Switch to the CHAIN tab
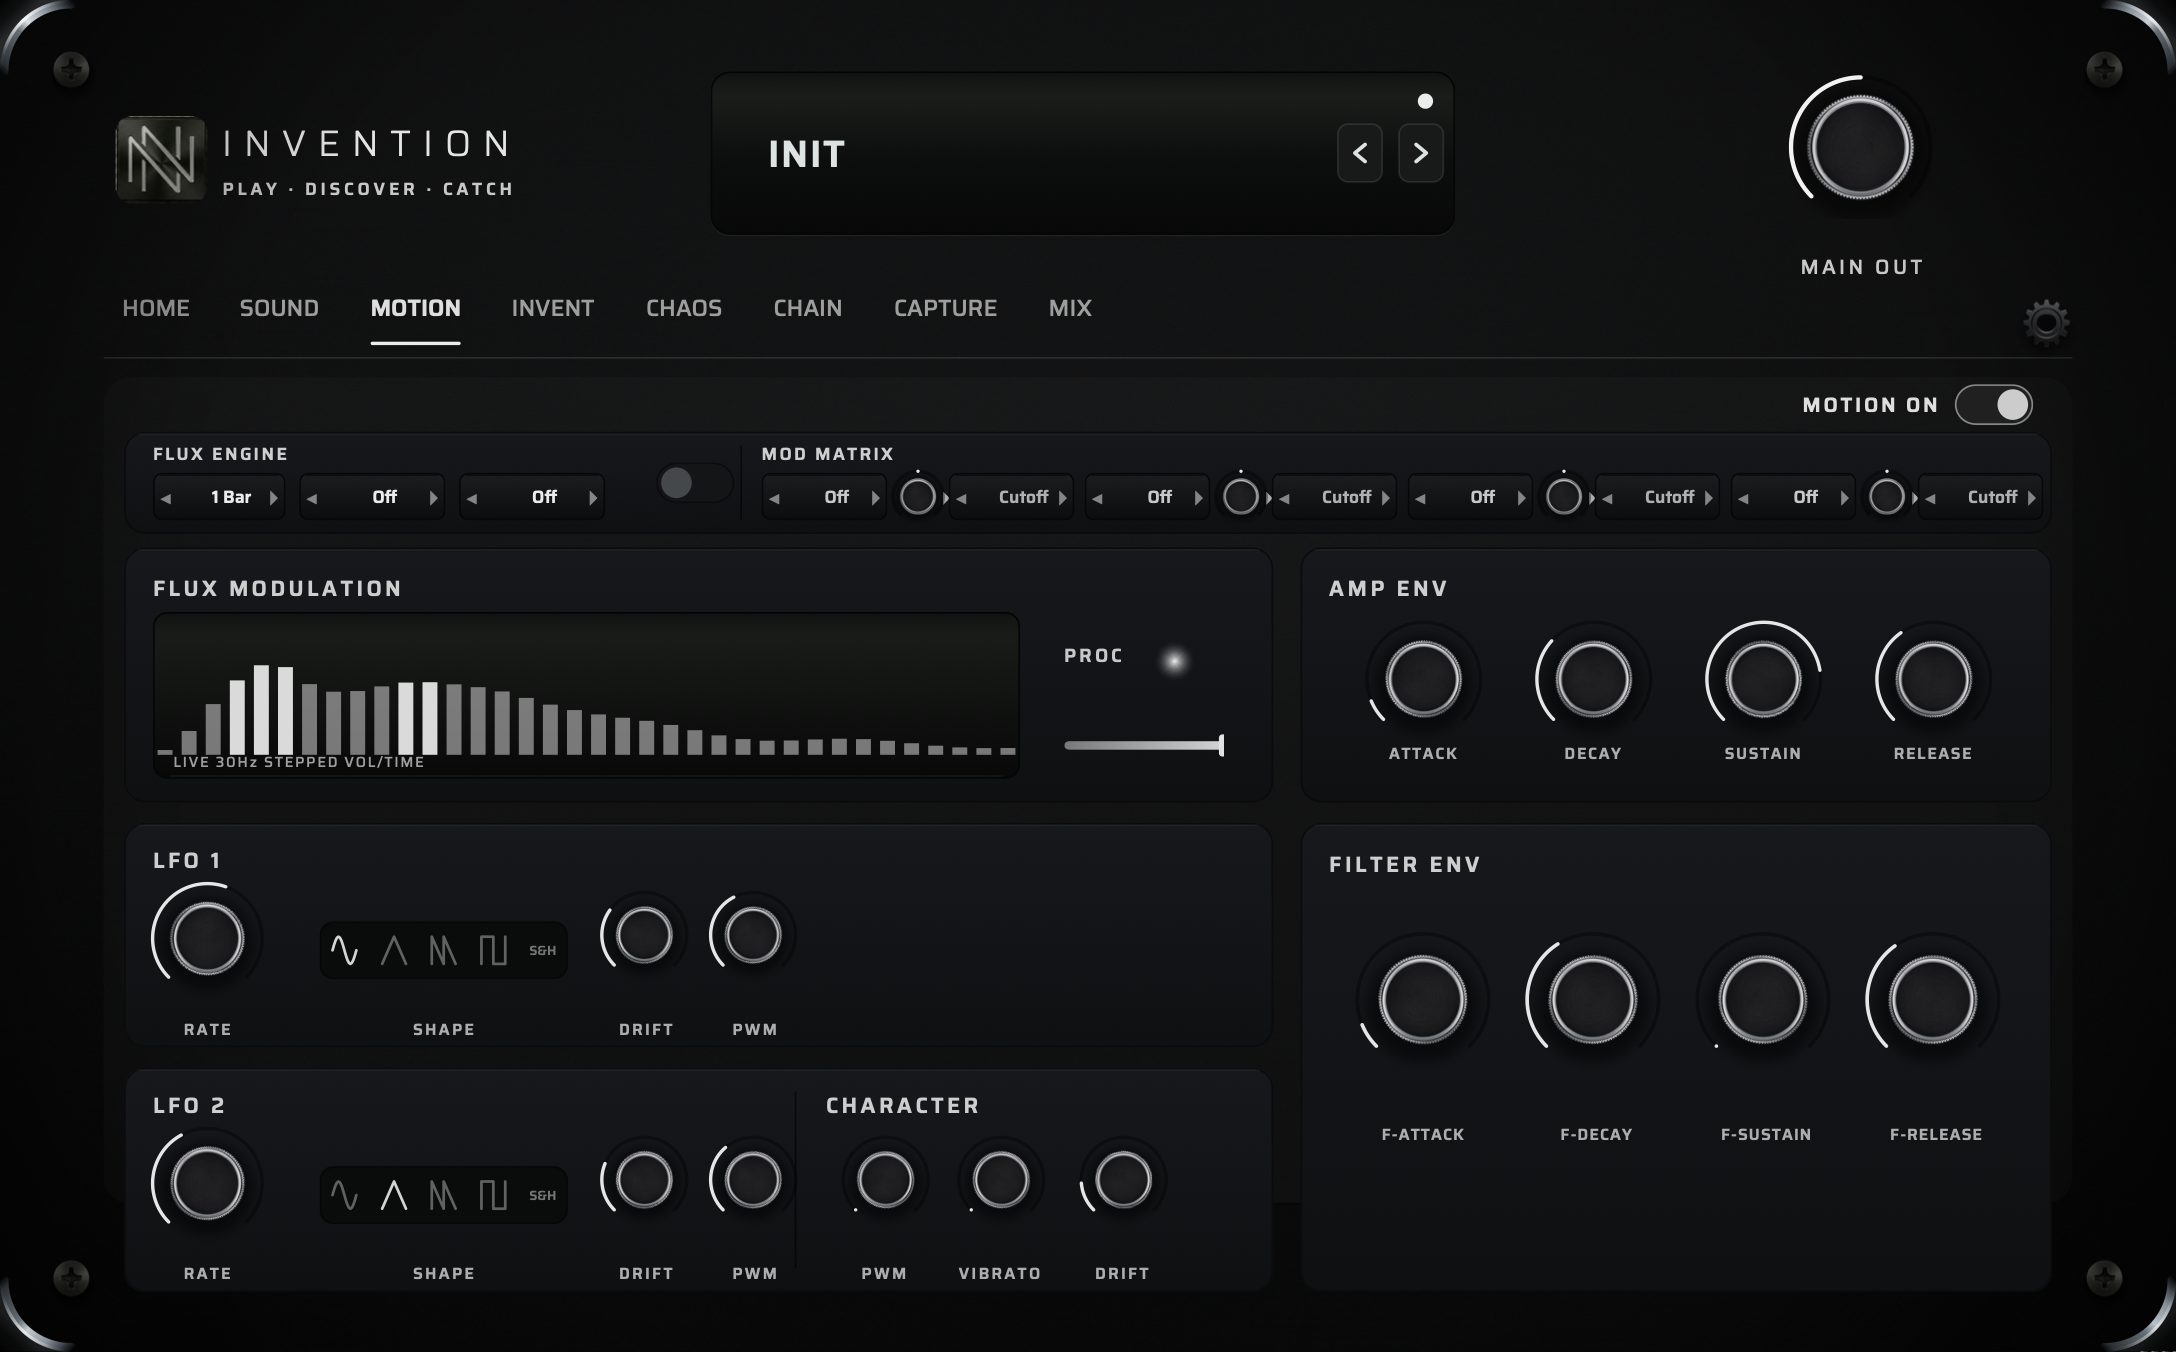The height and width of the screenshot is (1352, 2176). 808,308
